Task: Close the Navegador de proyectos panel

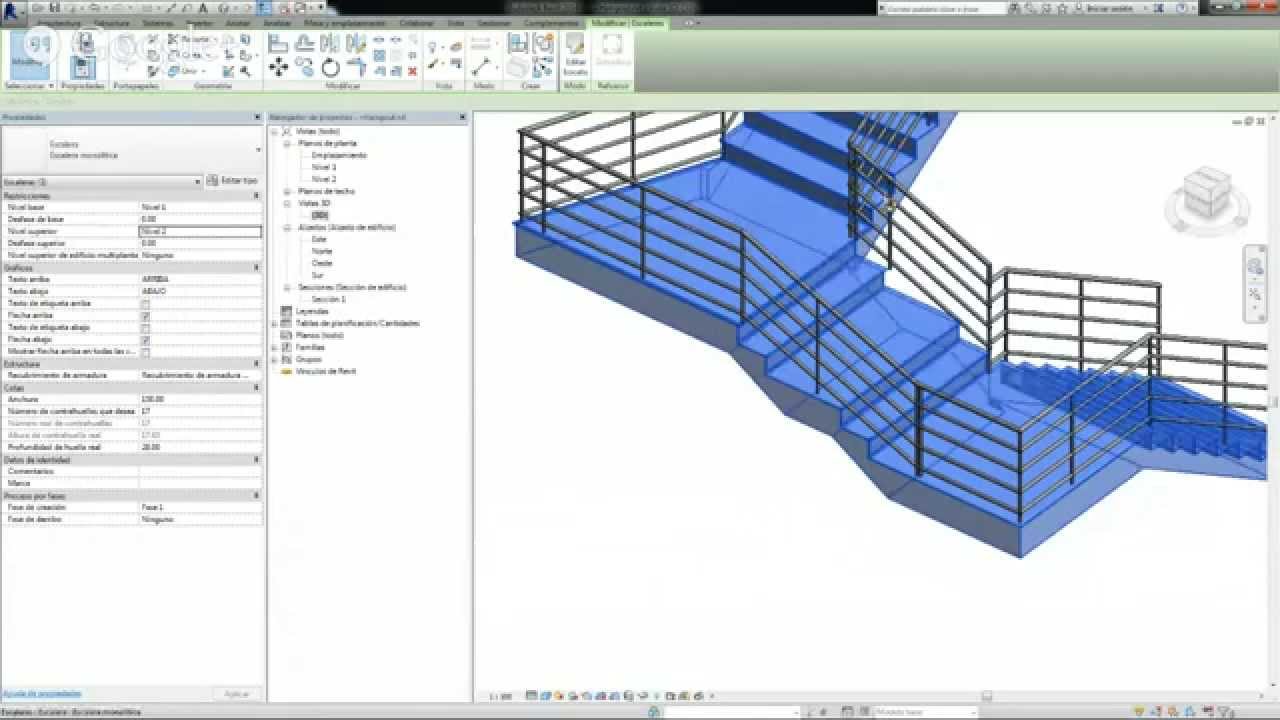Action: [462, 117]
